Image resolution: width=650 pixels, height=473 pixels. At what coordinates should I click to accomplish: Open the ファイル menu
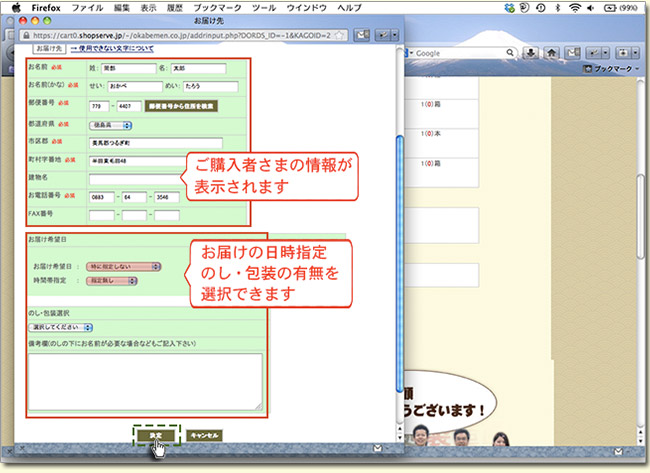88,7
